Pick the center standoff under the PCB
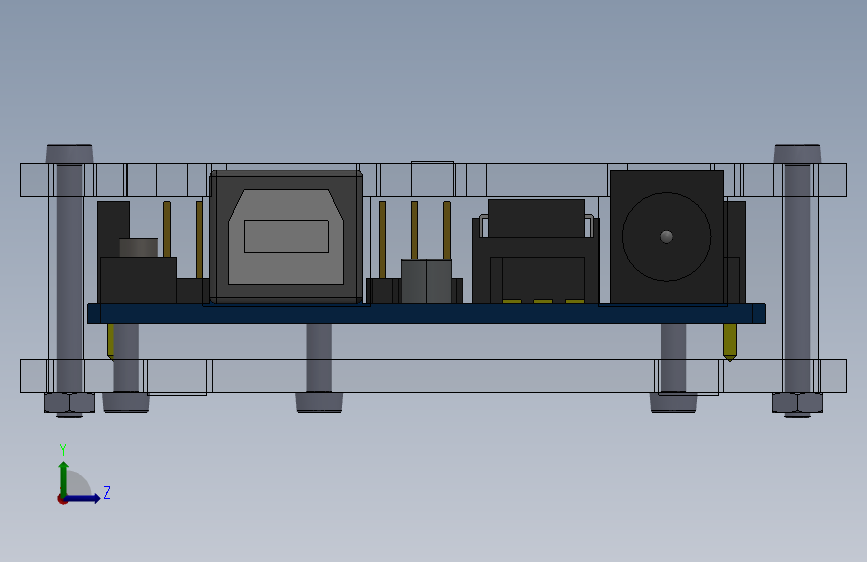The width and height of the screenshot is (867, 562). (319, 357)
